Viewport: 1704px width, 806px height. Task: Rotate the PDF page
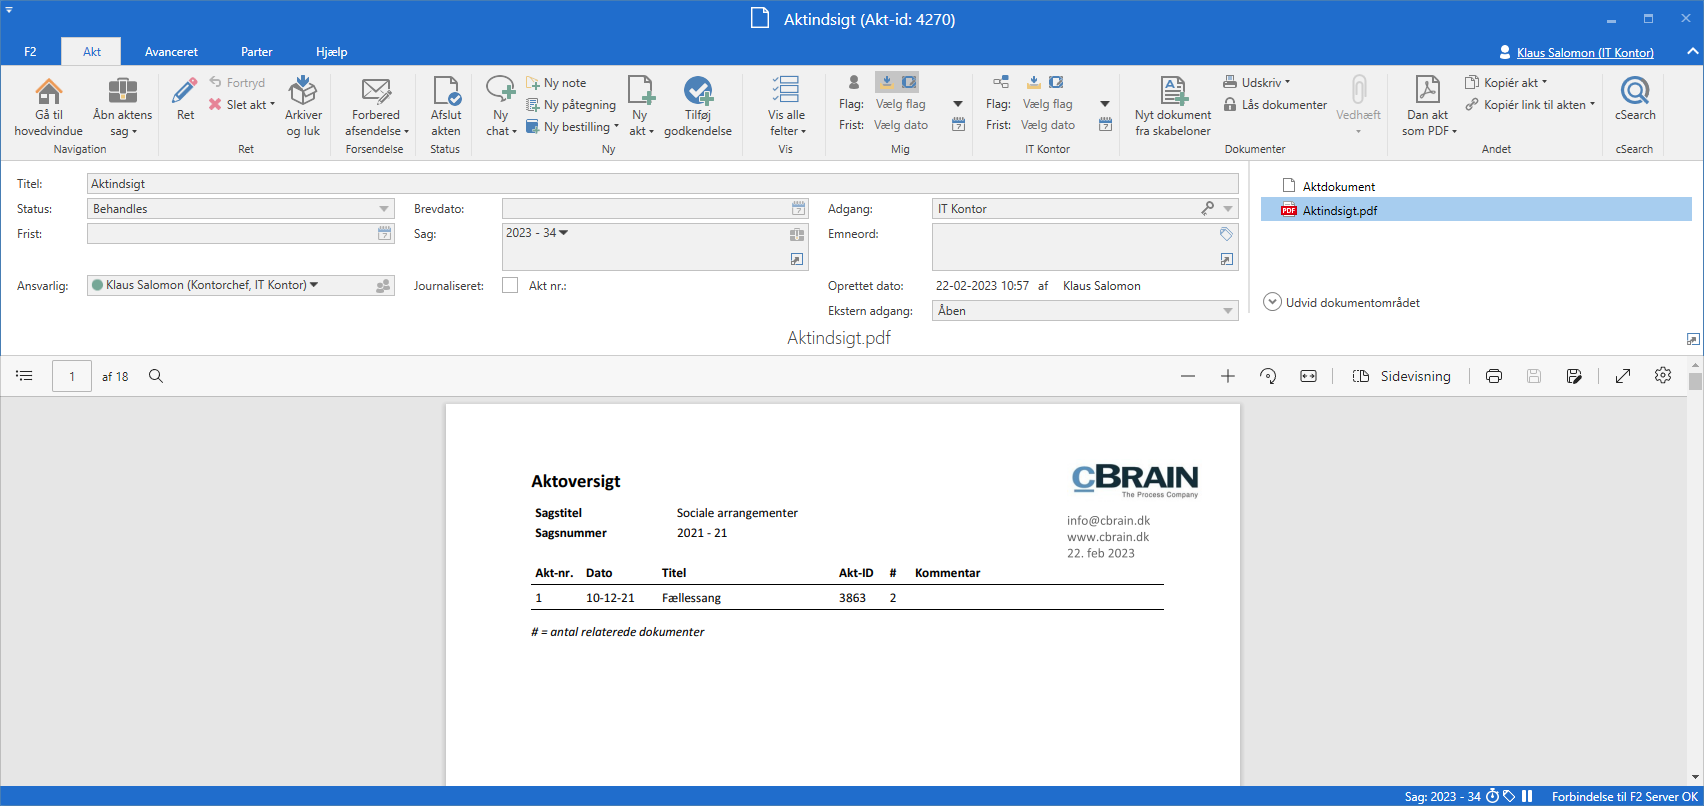[x=1268, y=376]
